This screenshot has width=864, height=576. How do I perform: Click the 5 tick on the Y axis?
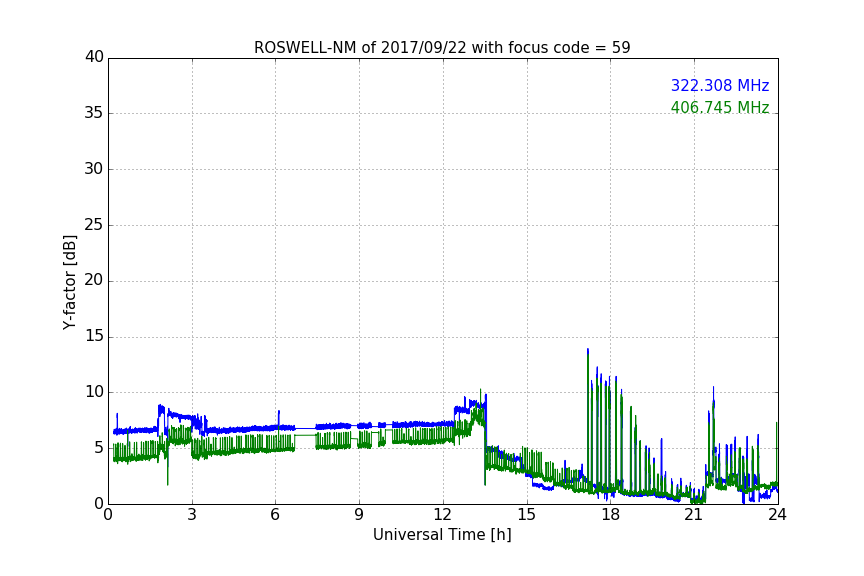coord(99,448)
